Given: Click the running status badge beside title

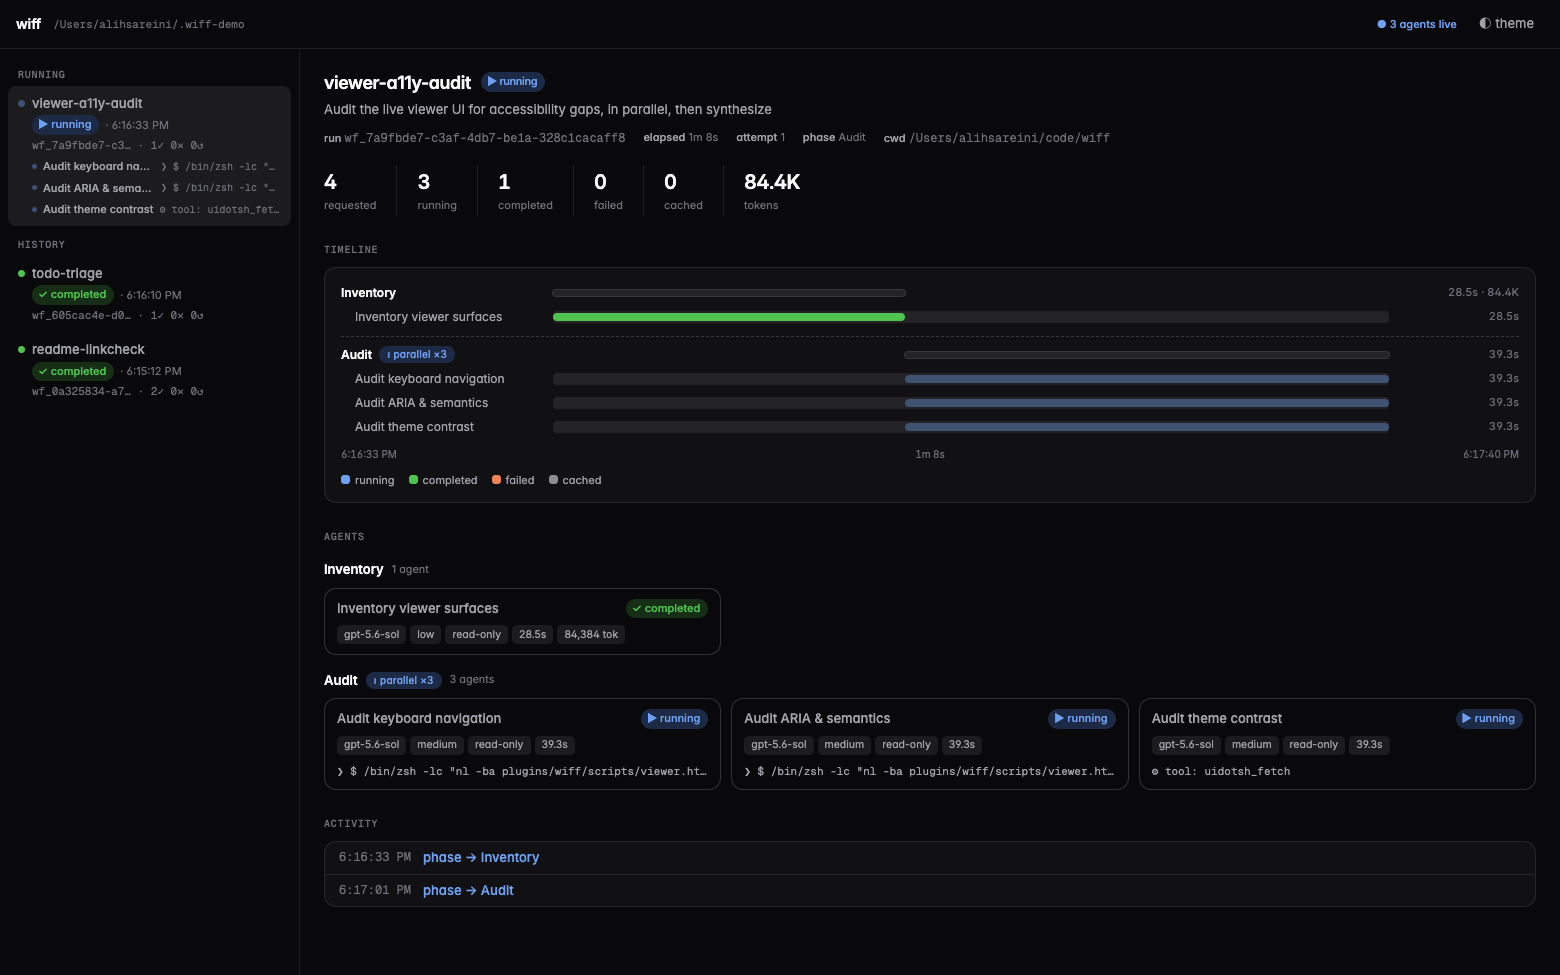Looking at the screenshot, I should click(513, 82).
